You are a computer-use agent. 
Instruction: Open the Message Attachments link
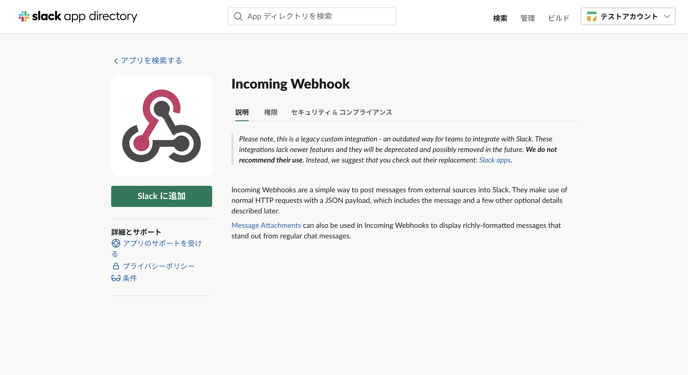point(266,225)
